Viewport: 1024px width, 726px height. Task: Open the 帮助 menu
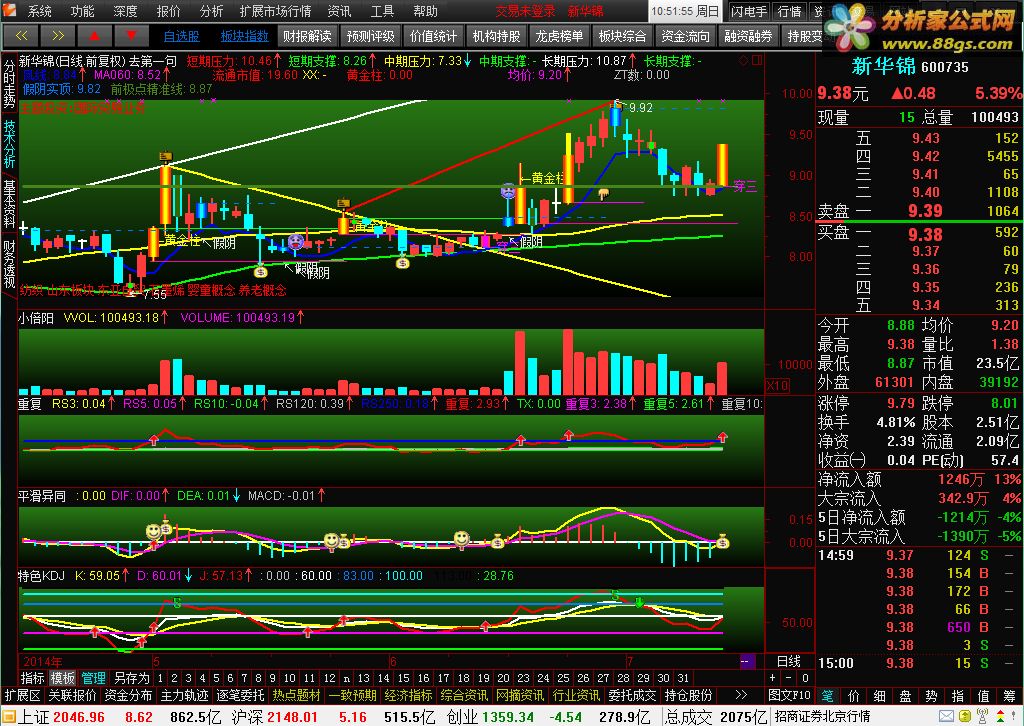(425, 11)
